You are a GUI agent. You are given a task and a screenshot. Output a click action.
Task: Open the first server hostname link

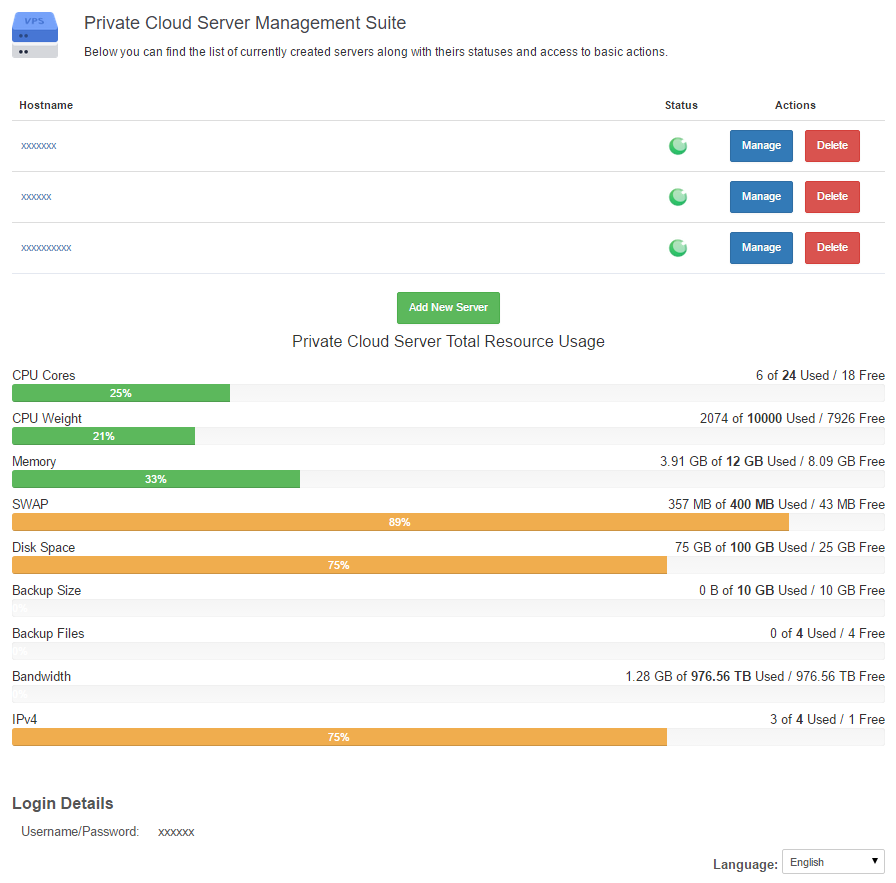pyautogui.click(x=39, y=146)
